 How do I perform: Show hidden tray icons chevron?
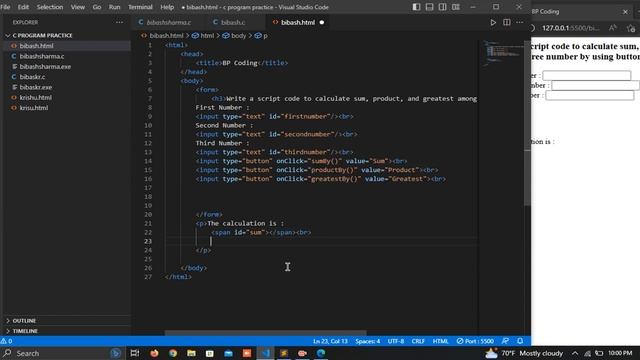[x=575, y=353]
